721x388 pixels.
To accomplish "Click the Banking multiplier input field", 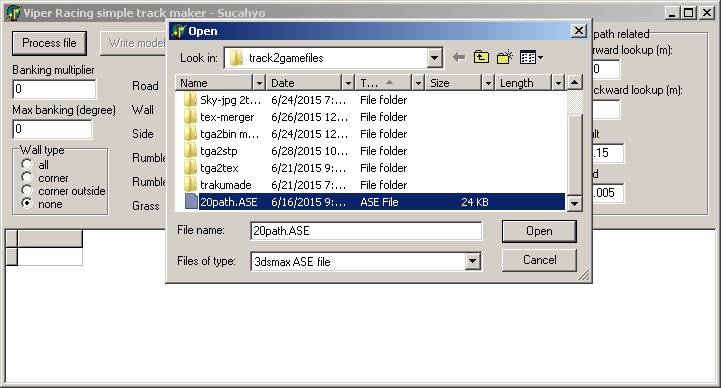I will pyautogui.click(x=54, y=89).
